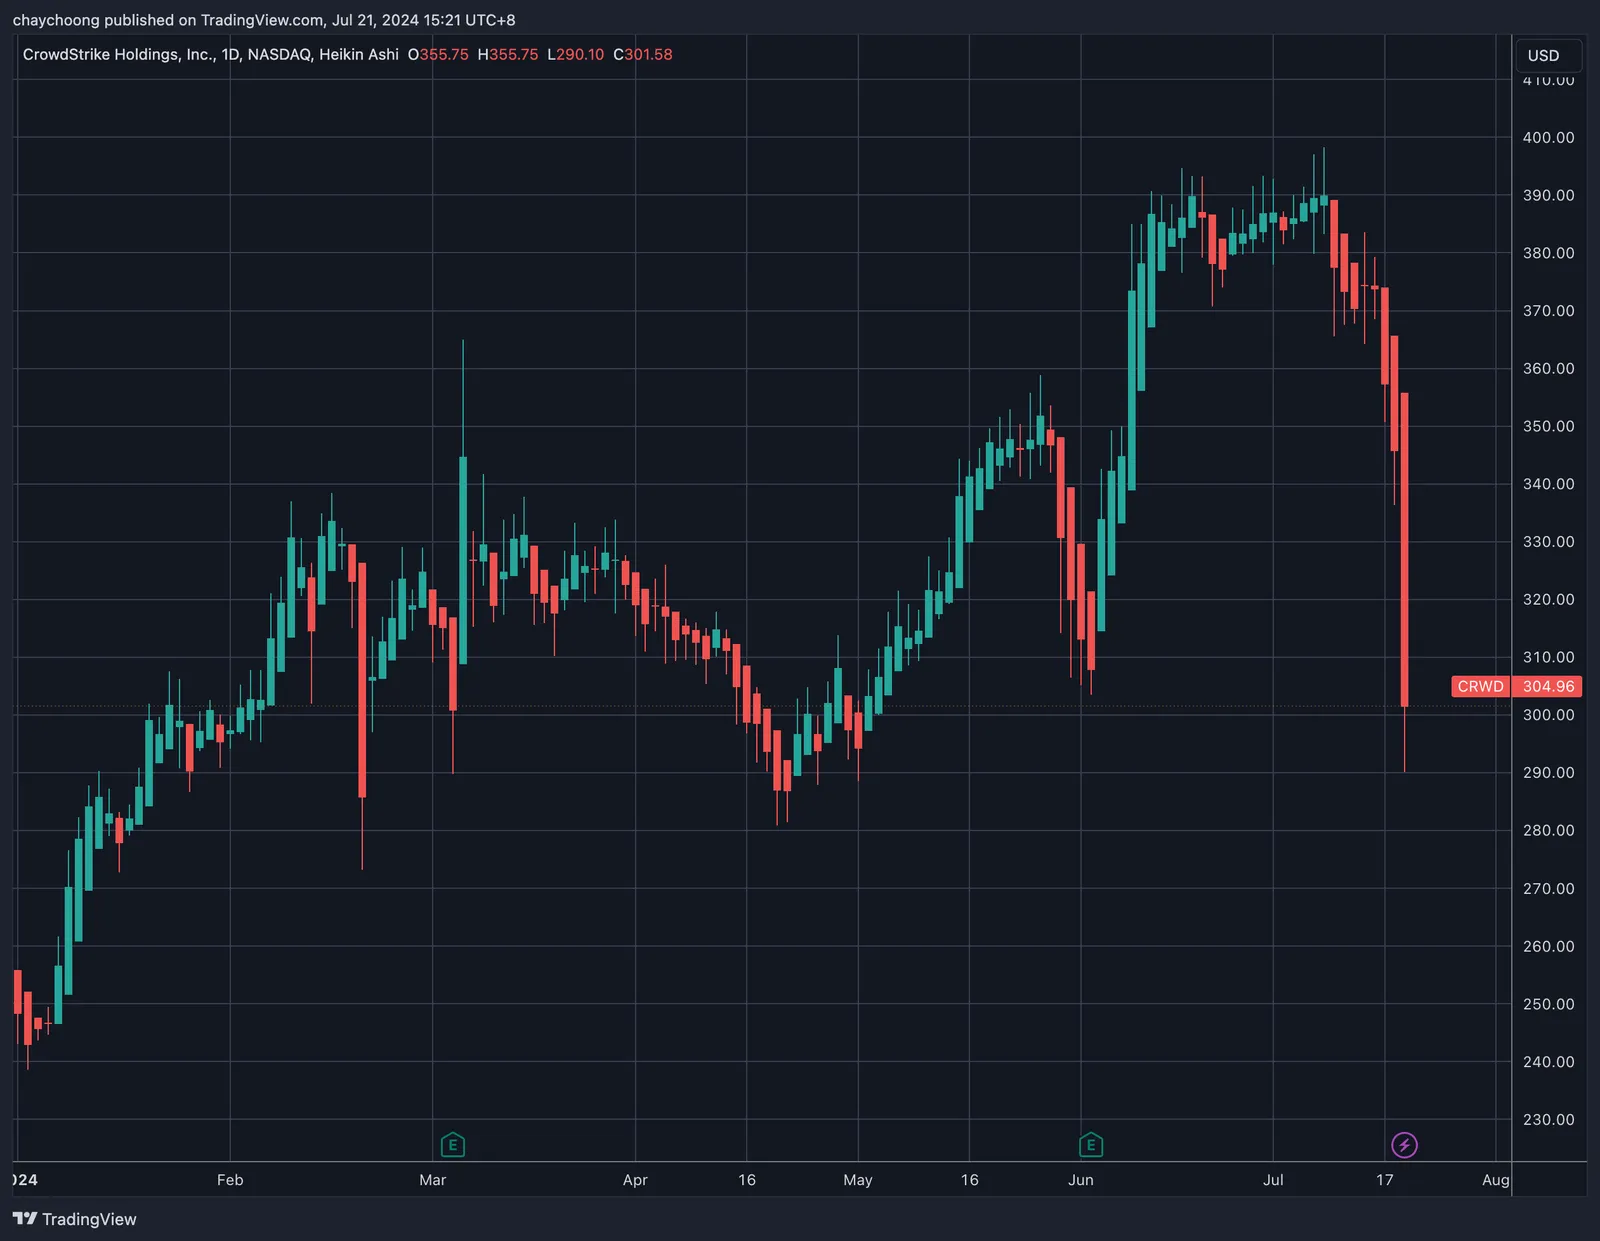This screenshot has height=1241, width=1600.
Task: Click the 240.00 price axis label
Action: point(1548,1062)
